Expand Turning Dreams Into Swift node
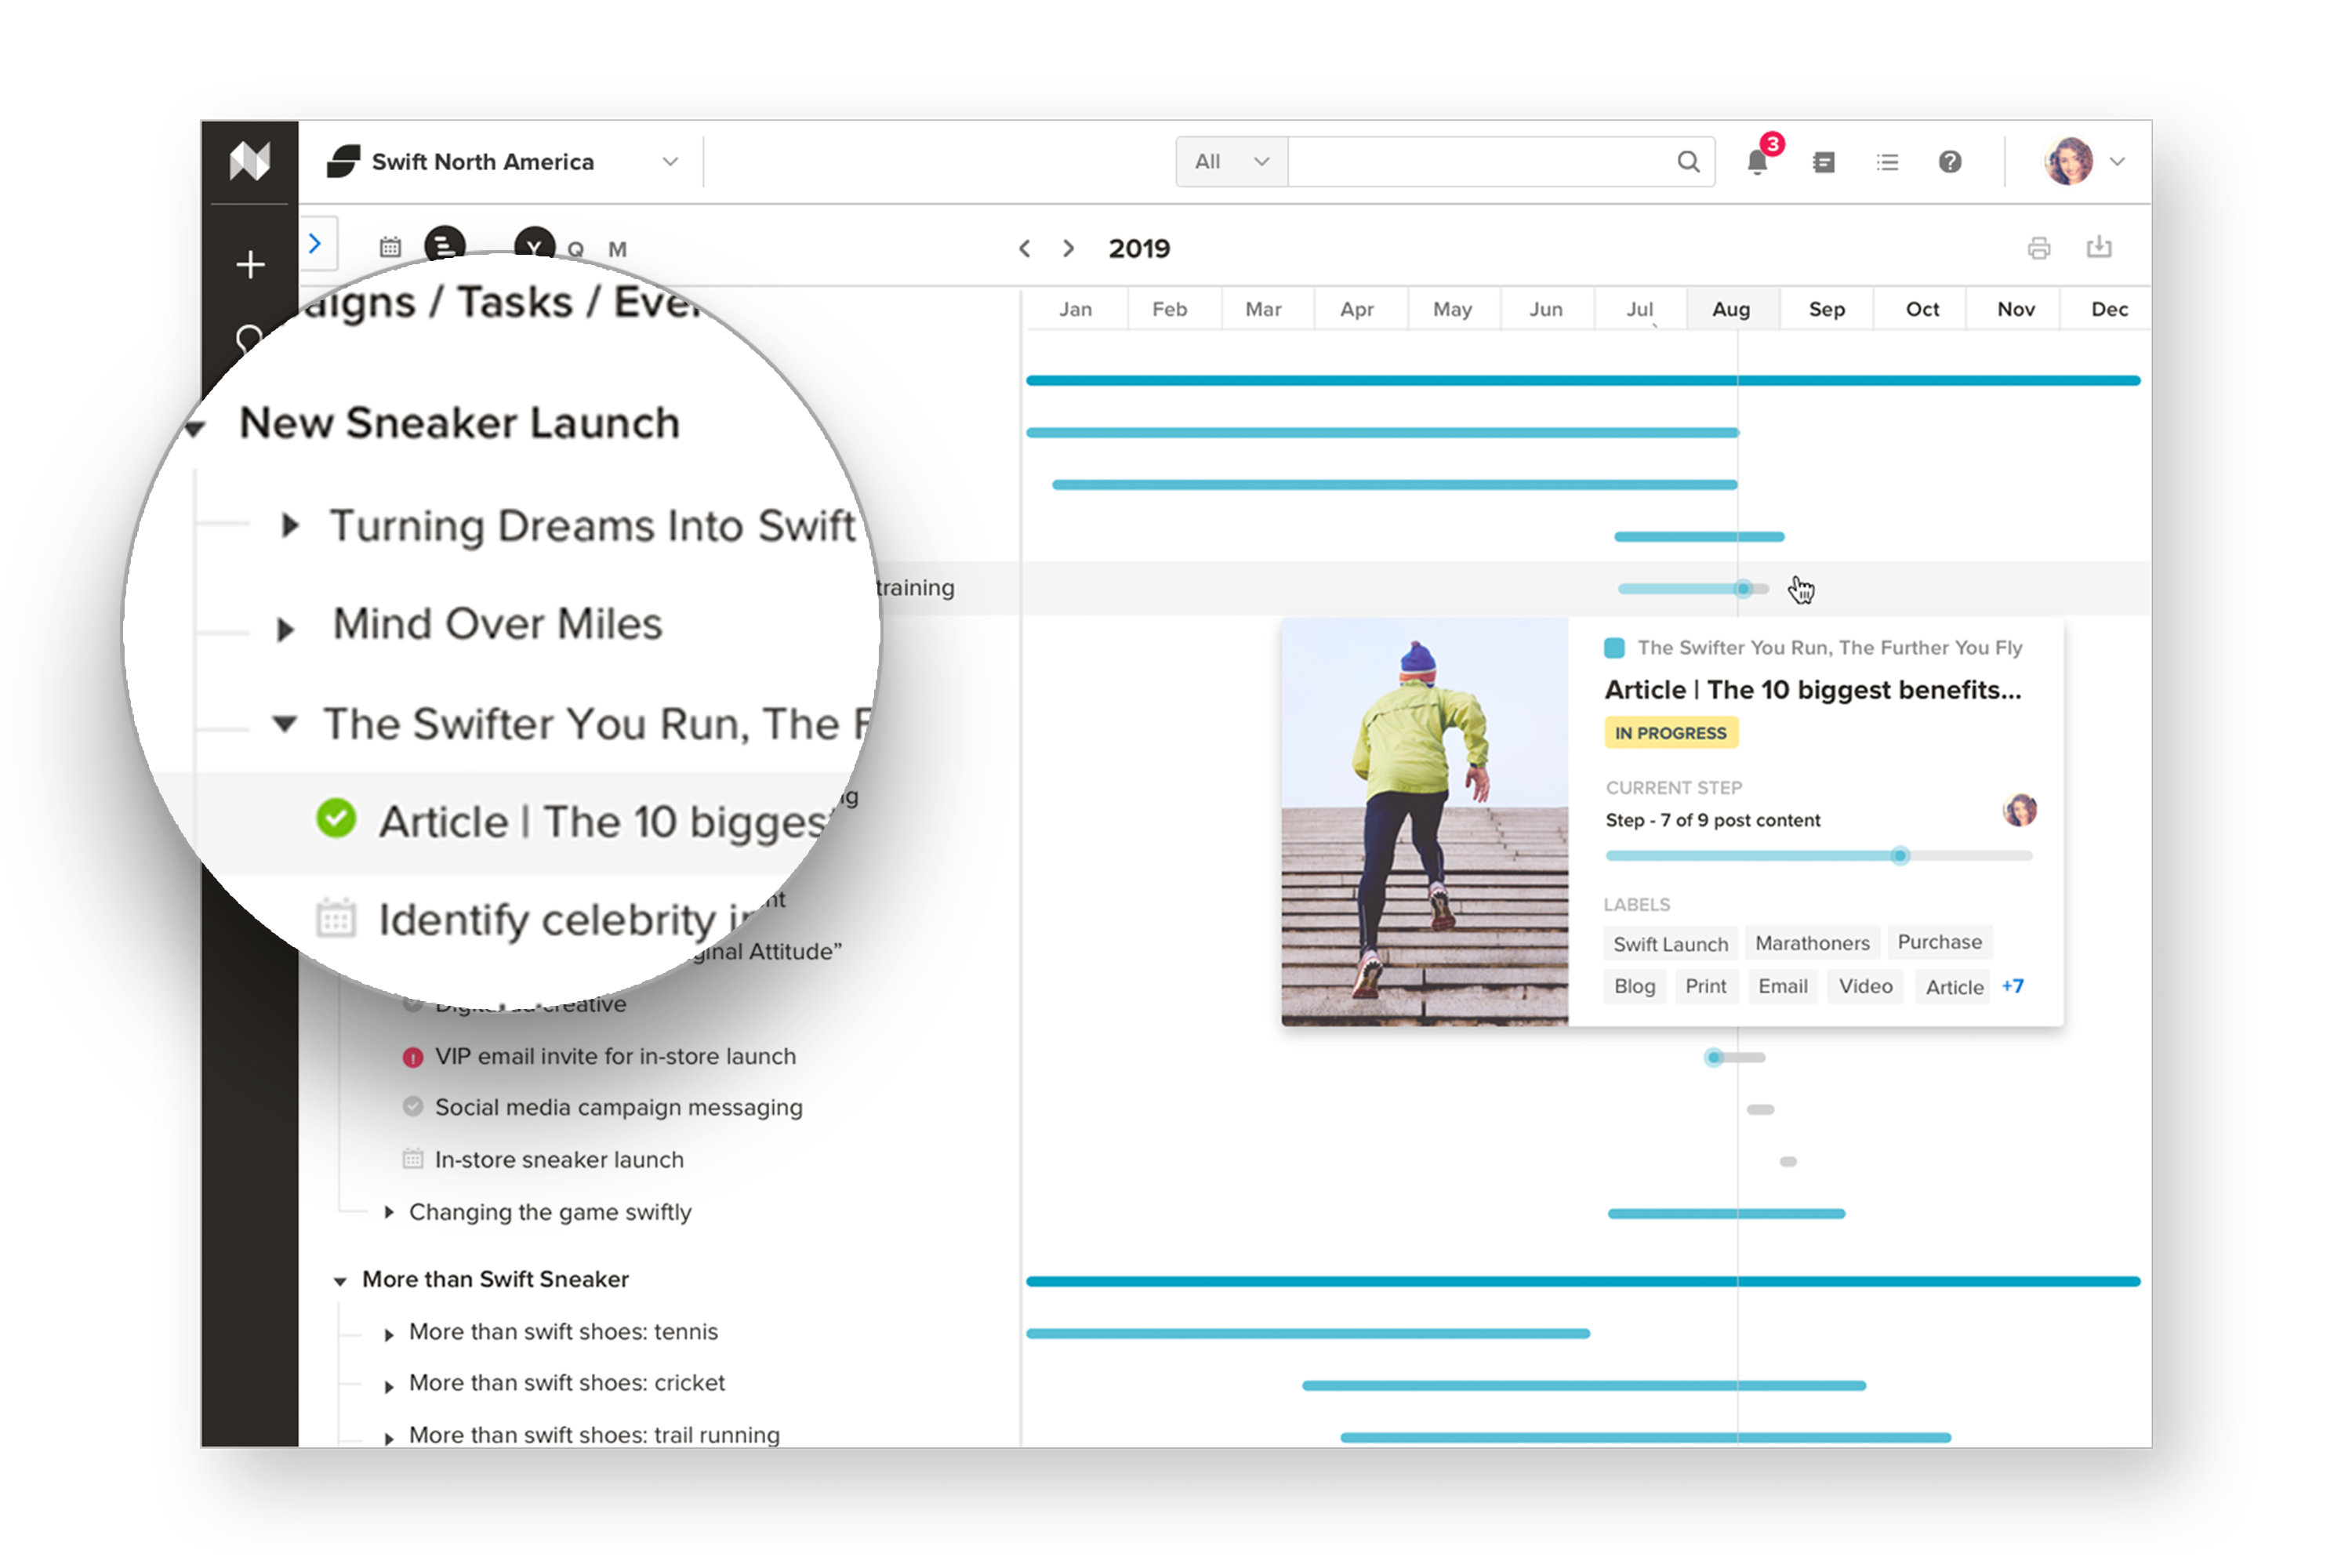2352x1568 pixels. (x=290, y=525)
